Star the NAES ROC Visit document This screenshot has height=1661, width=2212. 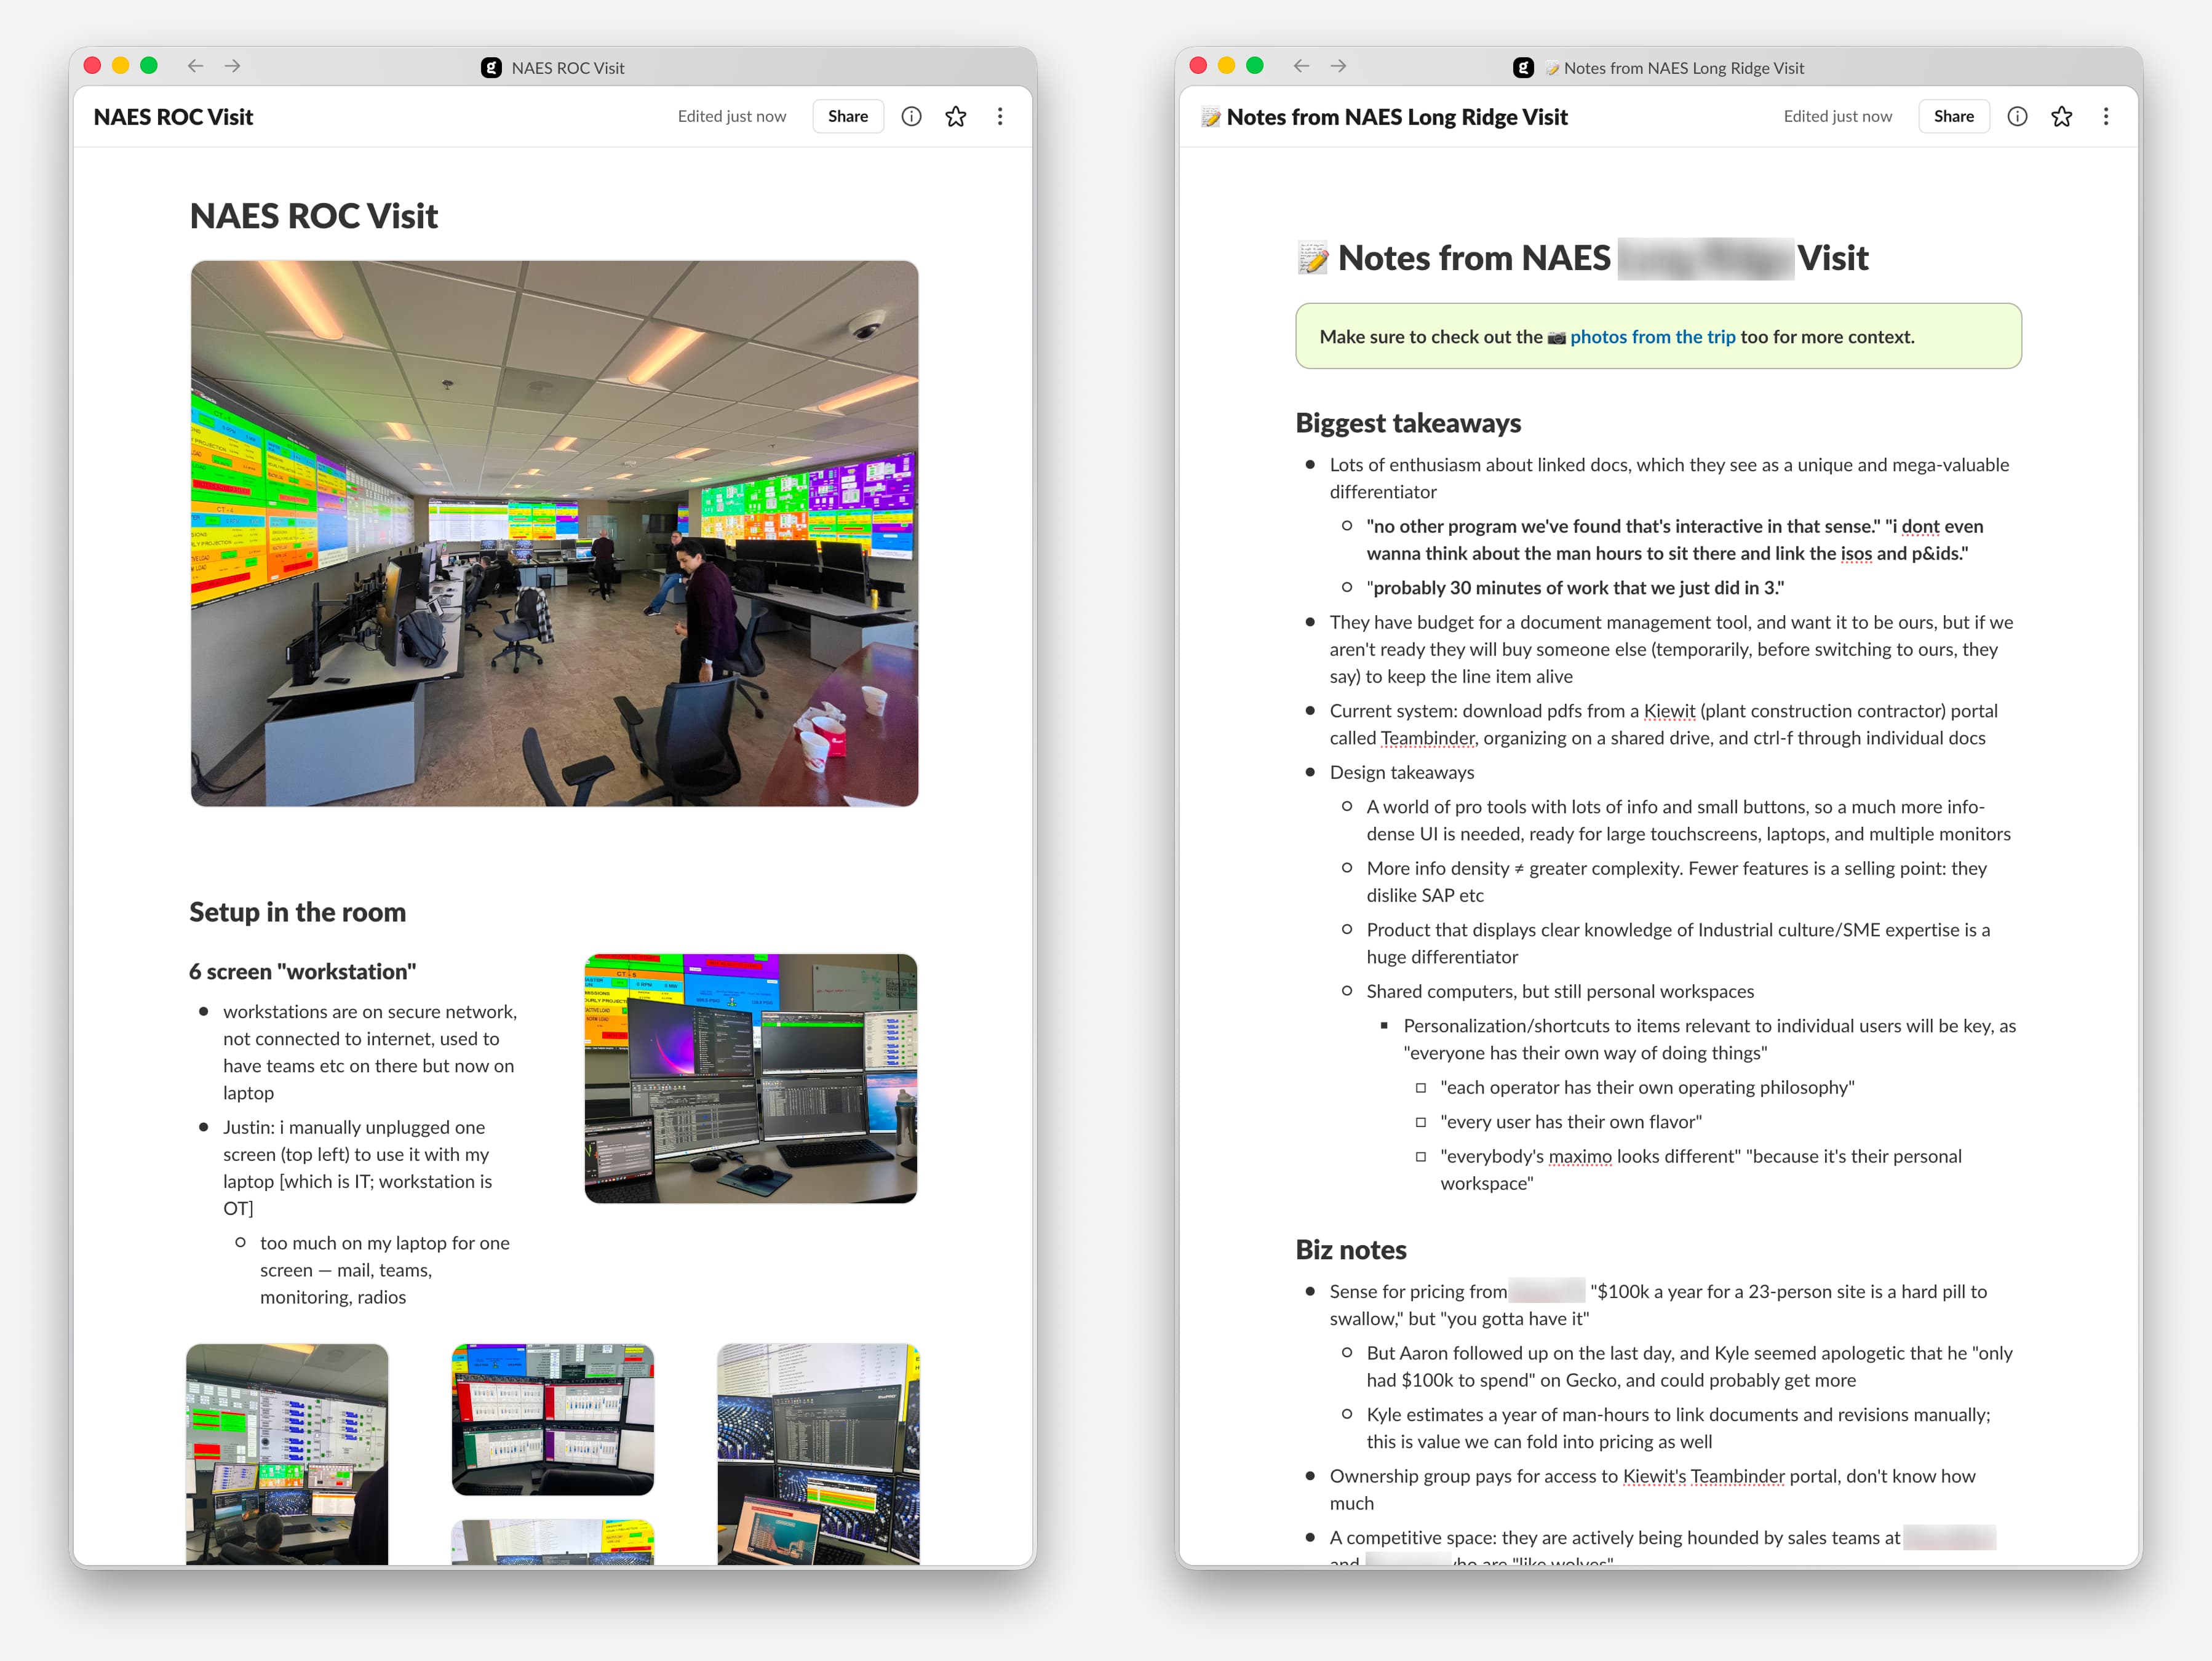pyautogui.click(x=956, y=116)
